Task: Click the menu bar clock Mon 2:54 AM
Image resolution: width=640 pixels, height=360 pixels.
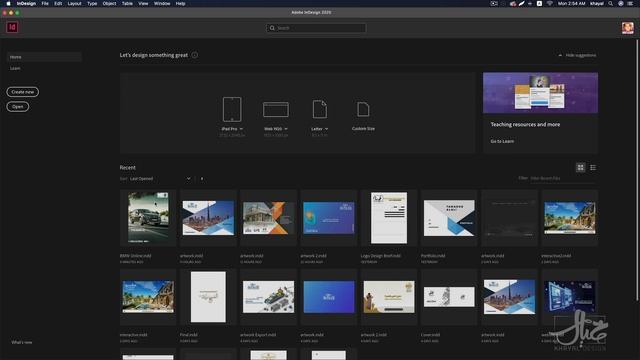Action: (x=571, y=3)
